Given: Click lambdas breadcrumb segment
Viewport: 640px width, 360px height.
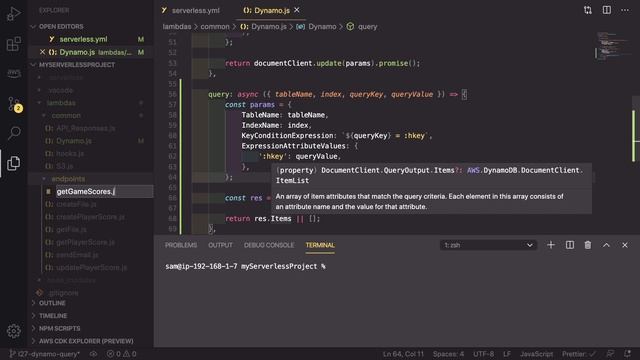Looking at the screenshot, I should coord(177,27).
